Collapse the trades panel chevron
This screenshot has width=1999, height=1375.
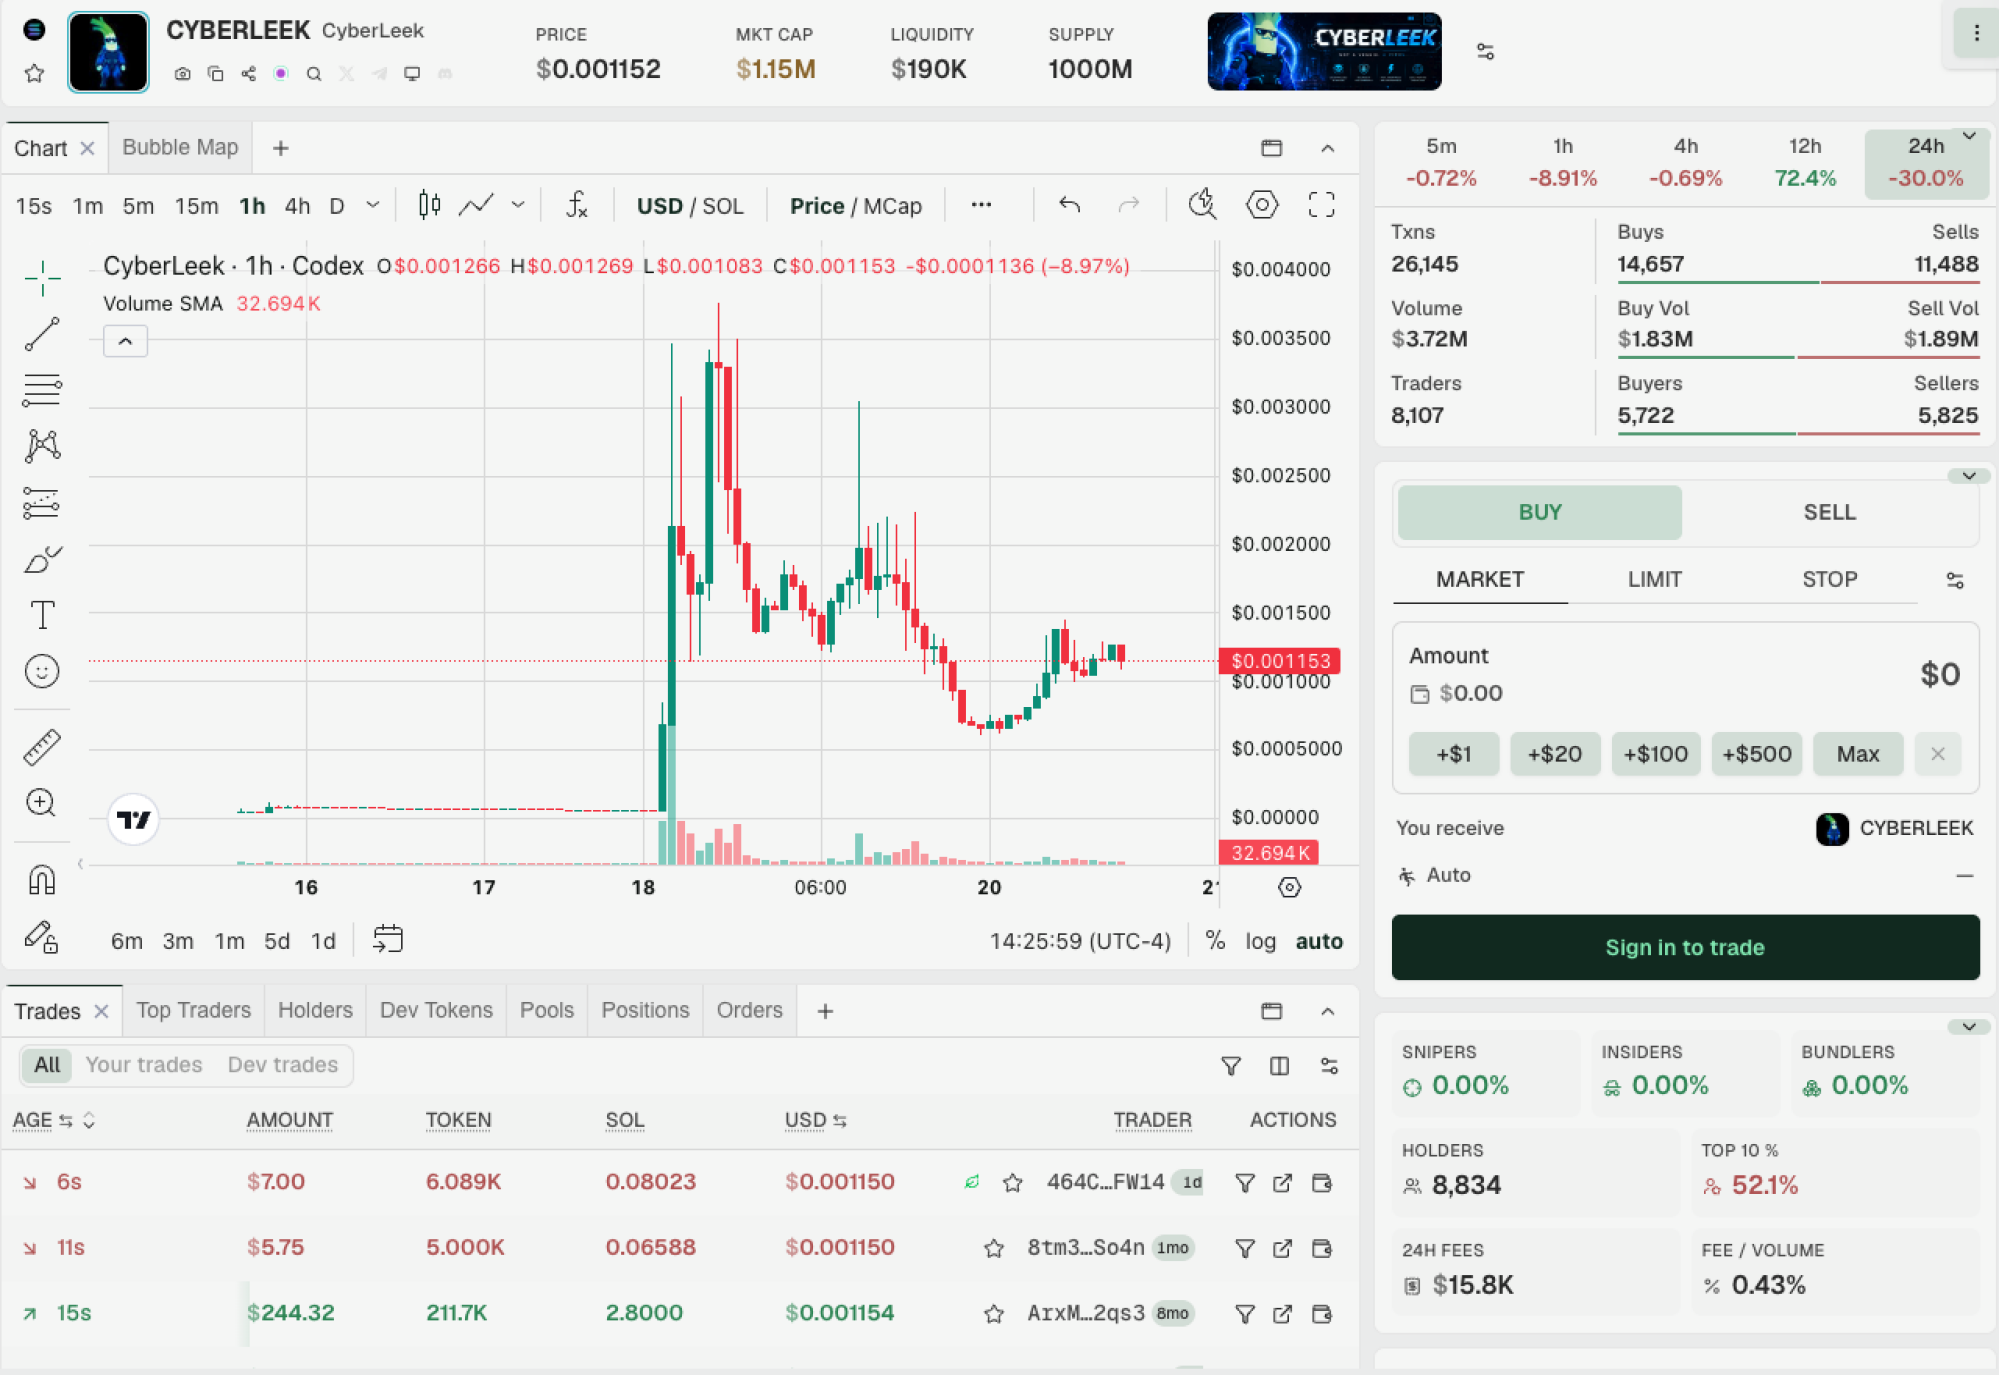tap(1327, 1011)
